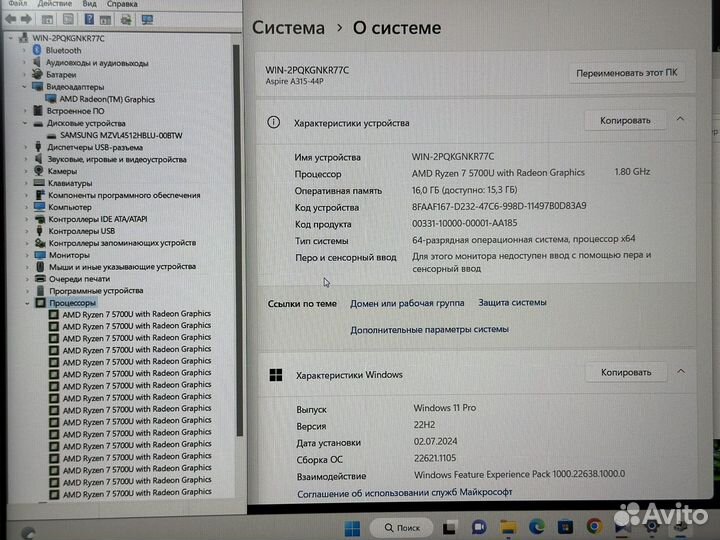Click the OS build value 22621.1105
Image resolution: width=720 pixels, height=540 pixels.
[435, 458]
